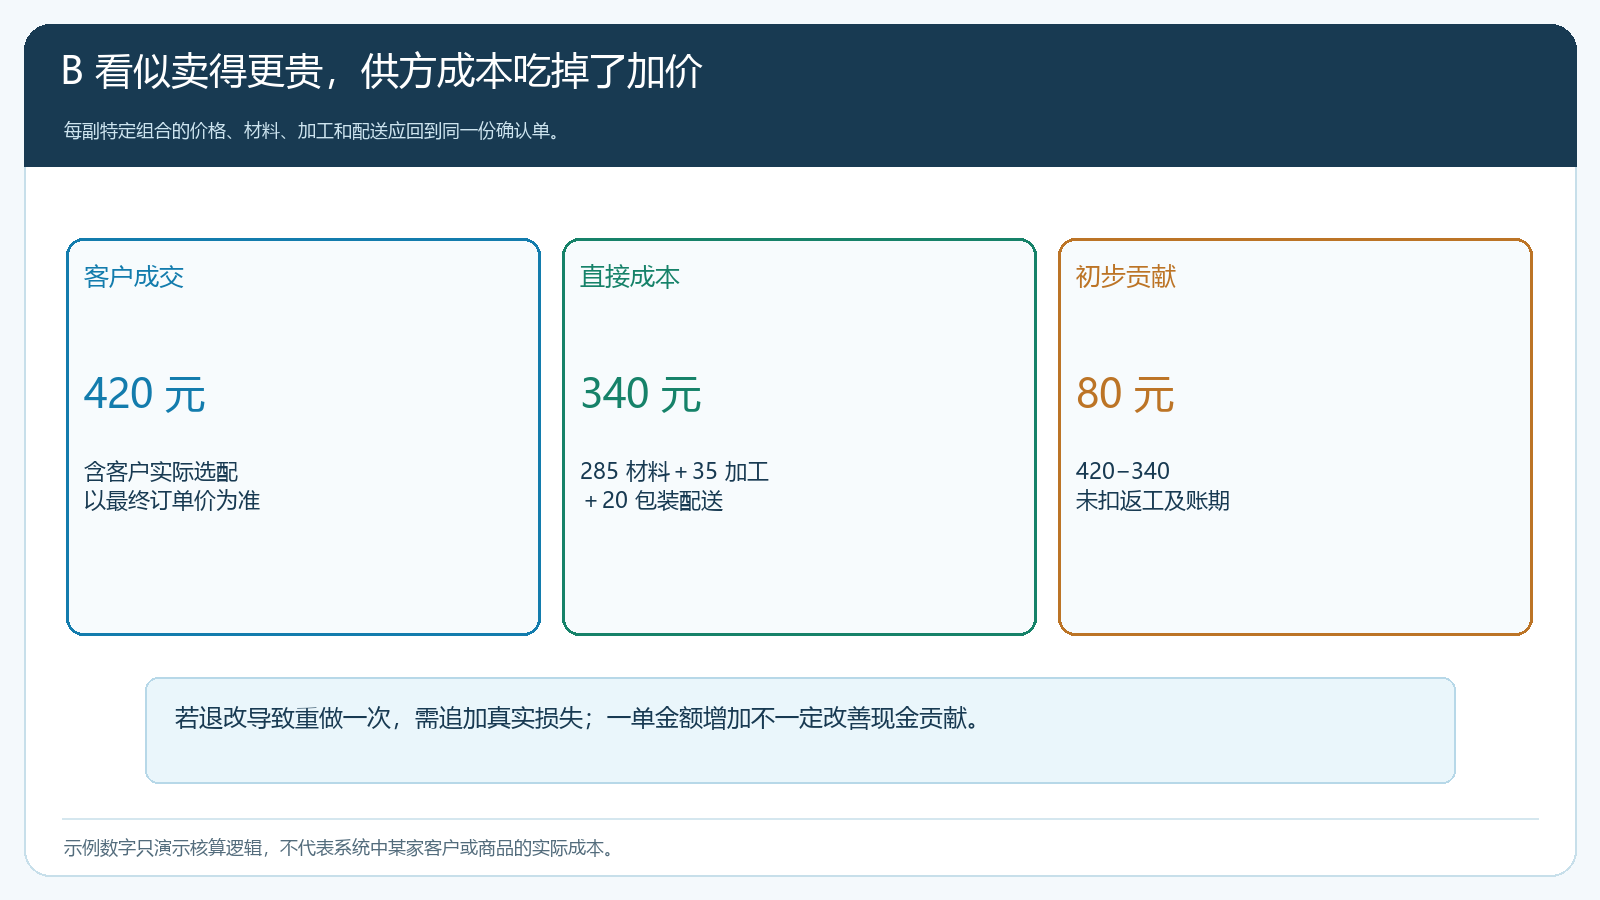This screenshot has height=900, width=1600.
Task: Click the 80 元 value
Action: 1125,394
